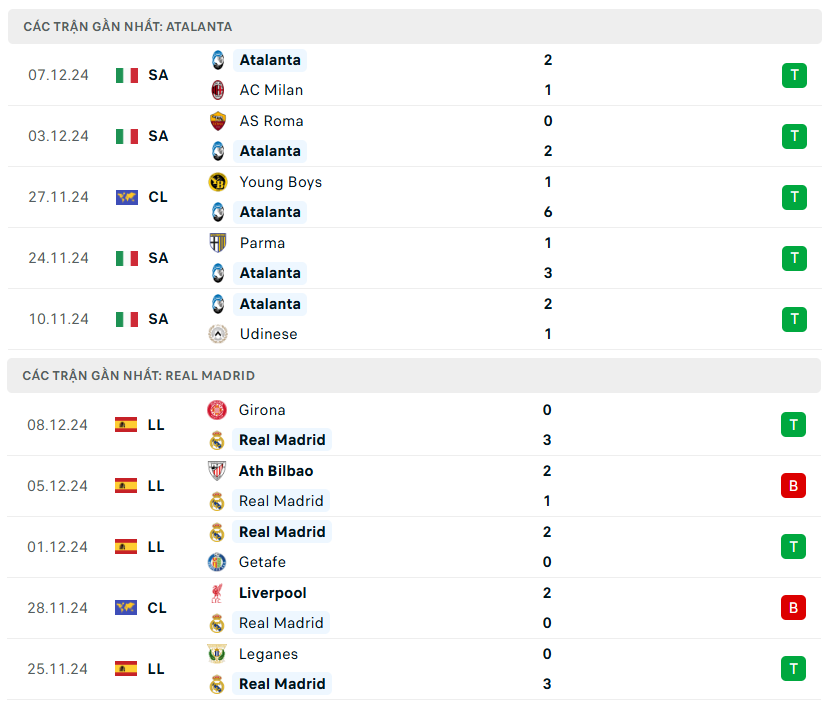Click the red B badge for Liverpool match
The width and height of the screenshot is (834, 715).
[793, 608]
